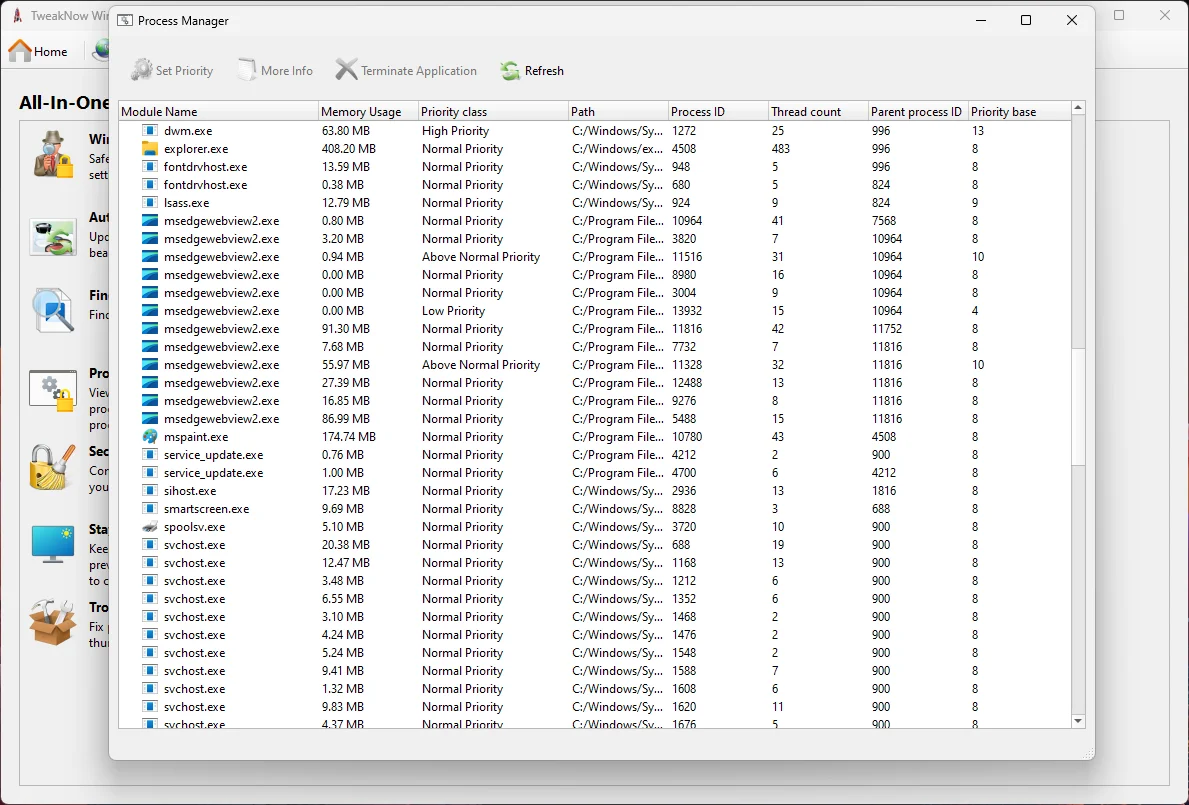Select the explorer.exe folder icon
1189x805 pixels.
point(150,149)
